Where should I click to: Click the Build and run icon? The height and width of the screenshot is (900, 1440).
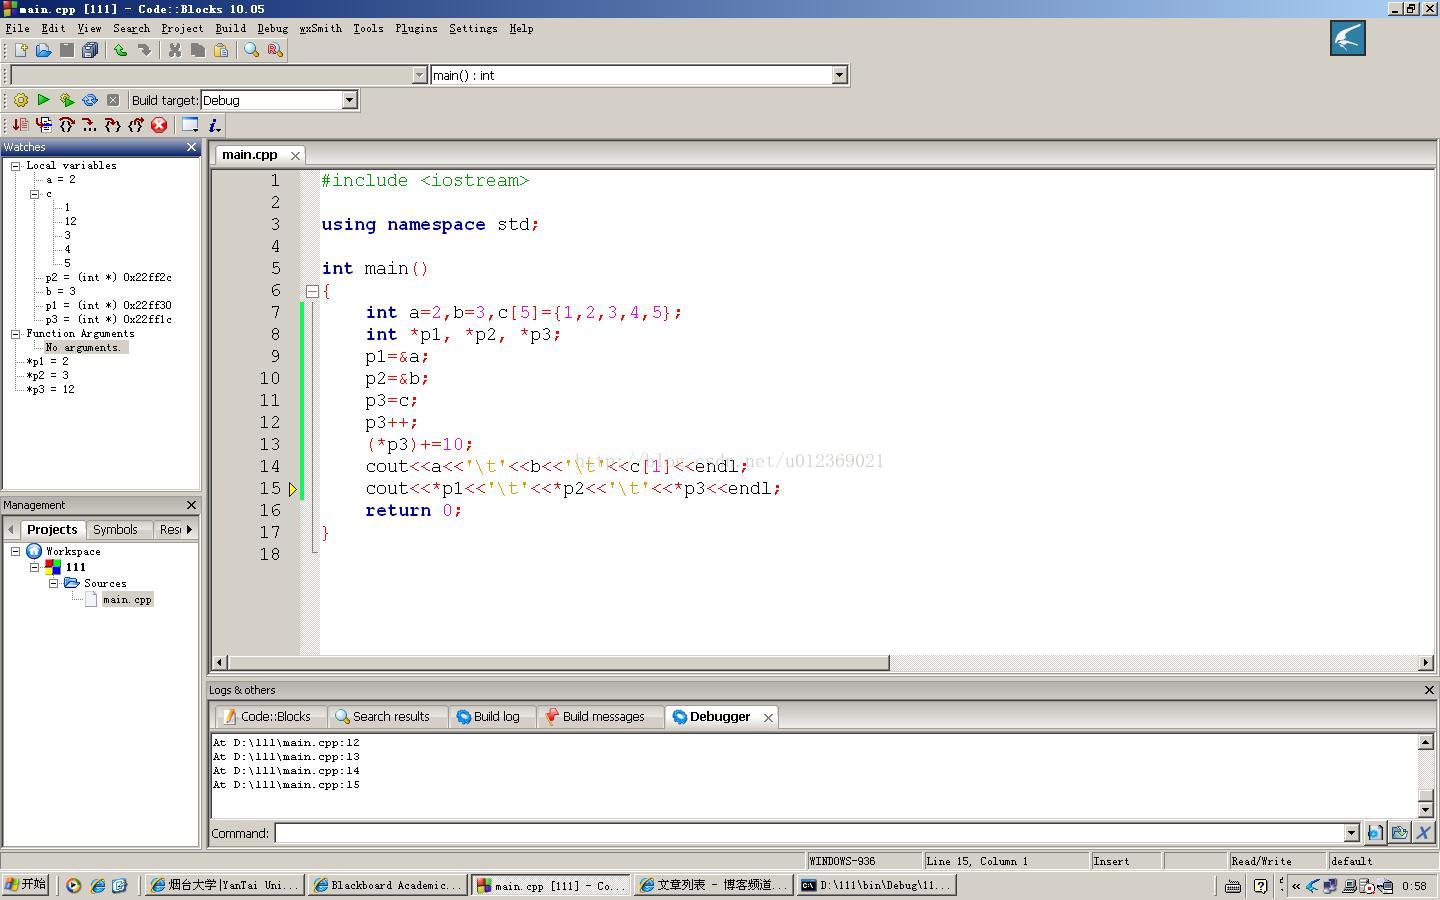[66, 100]
